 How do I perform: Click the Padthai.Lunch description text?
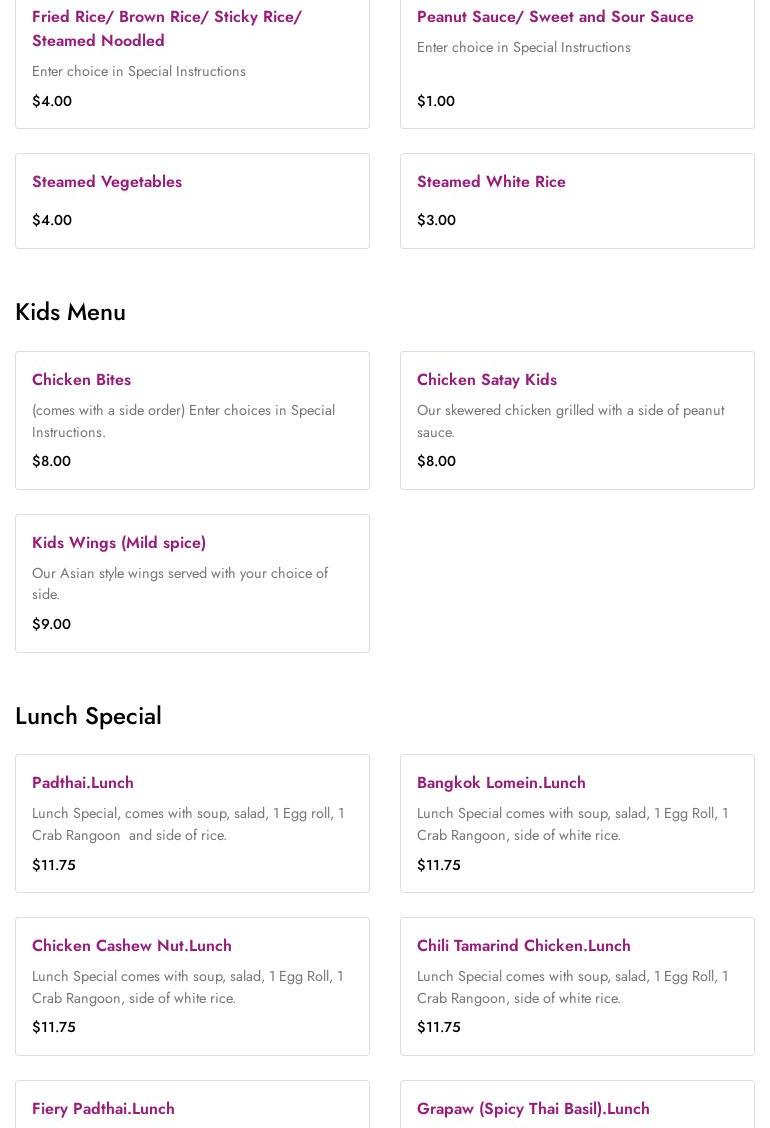[x=188, y=824]
